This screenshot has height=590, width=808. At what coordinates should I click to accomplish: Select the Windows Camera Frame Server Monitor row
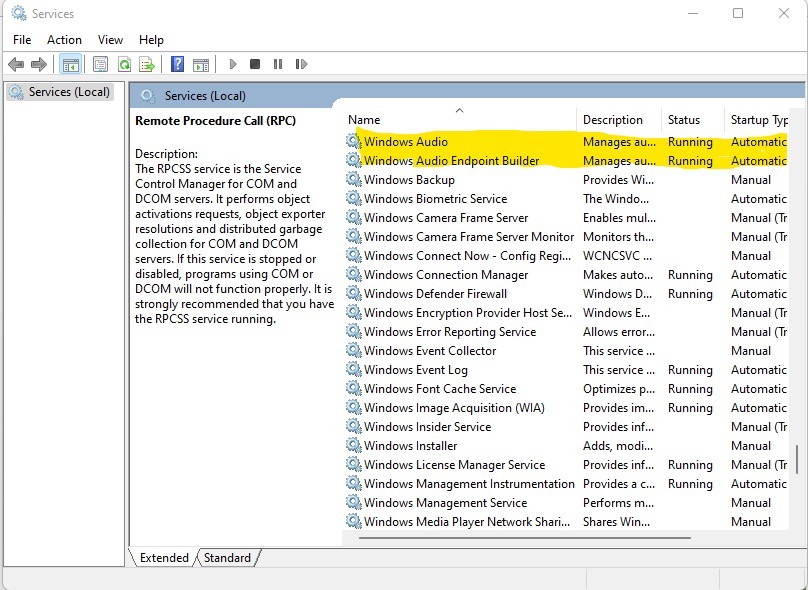566,237
